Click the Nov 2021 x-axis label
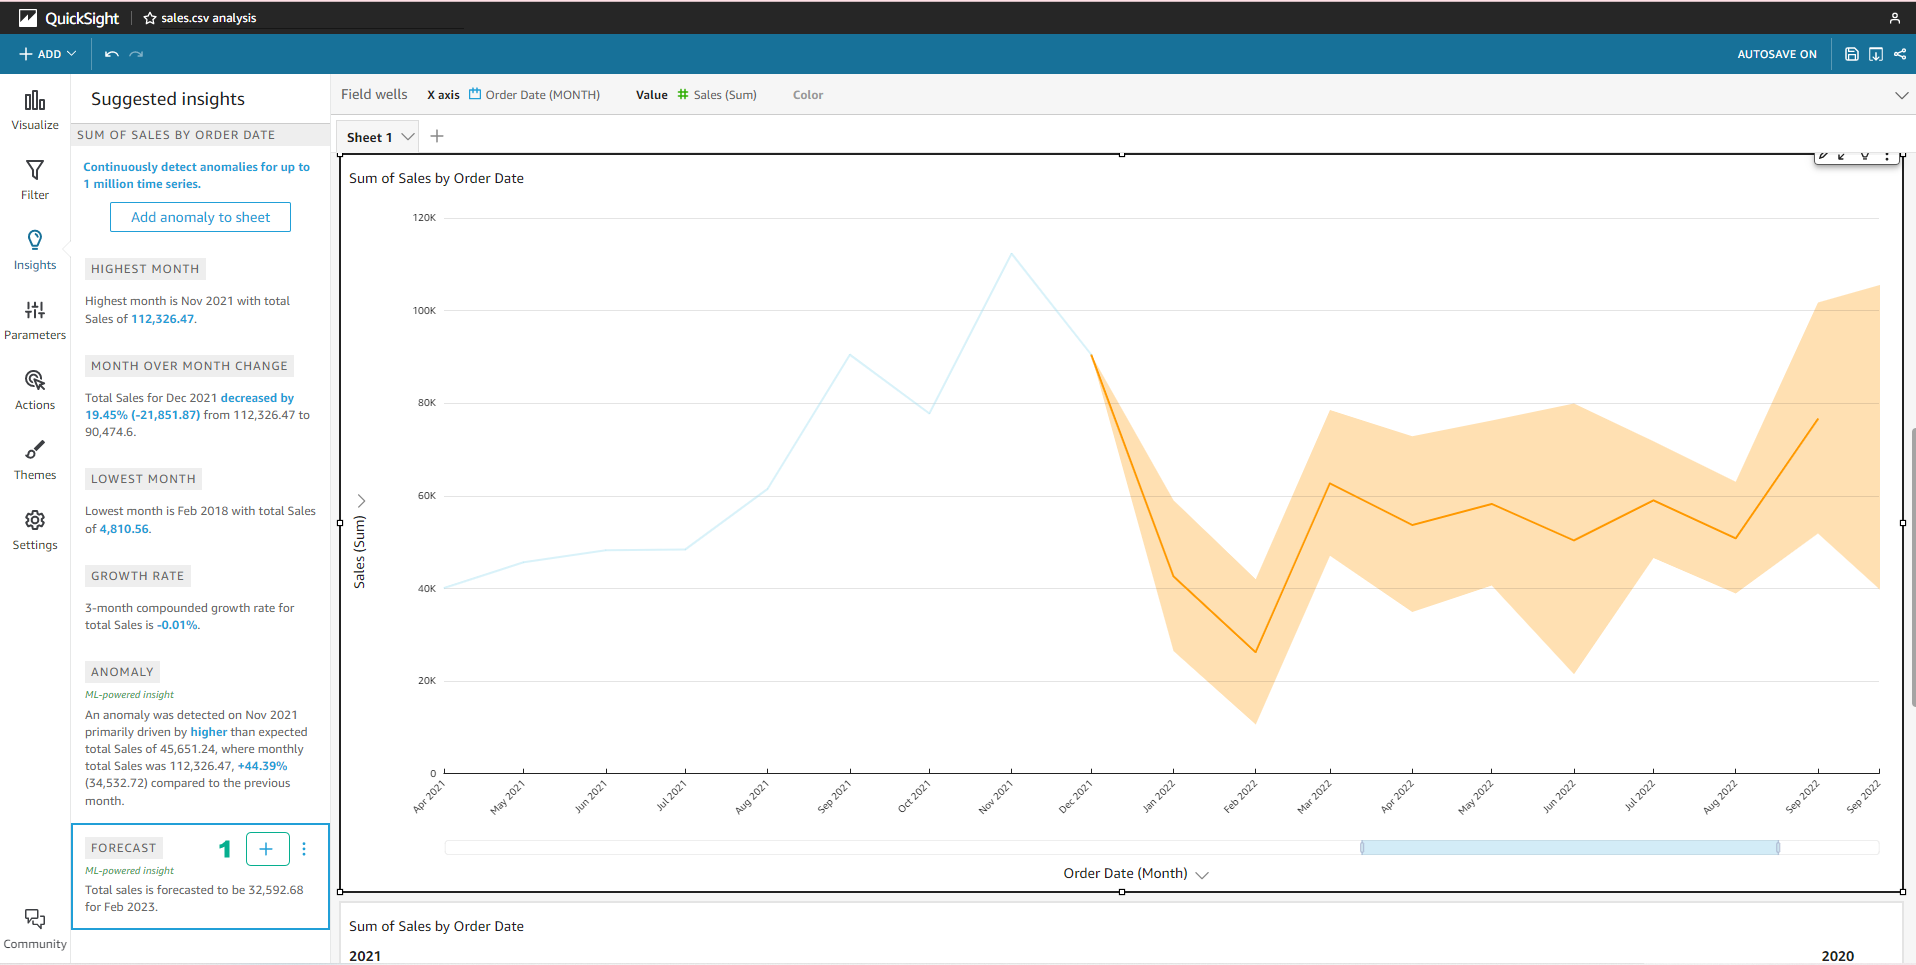Viewport: 1916px width, 965px height. pos(996,797)
